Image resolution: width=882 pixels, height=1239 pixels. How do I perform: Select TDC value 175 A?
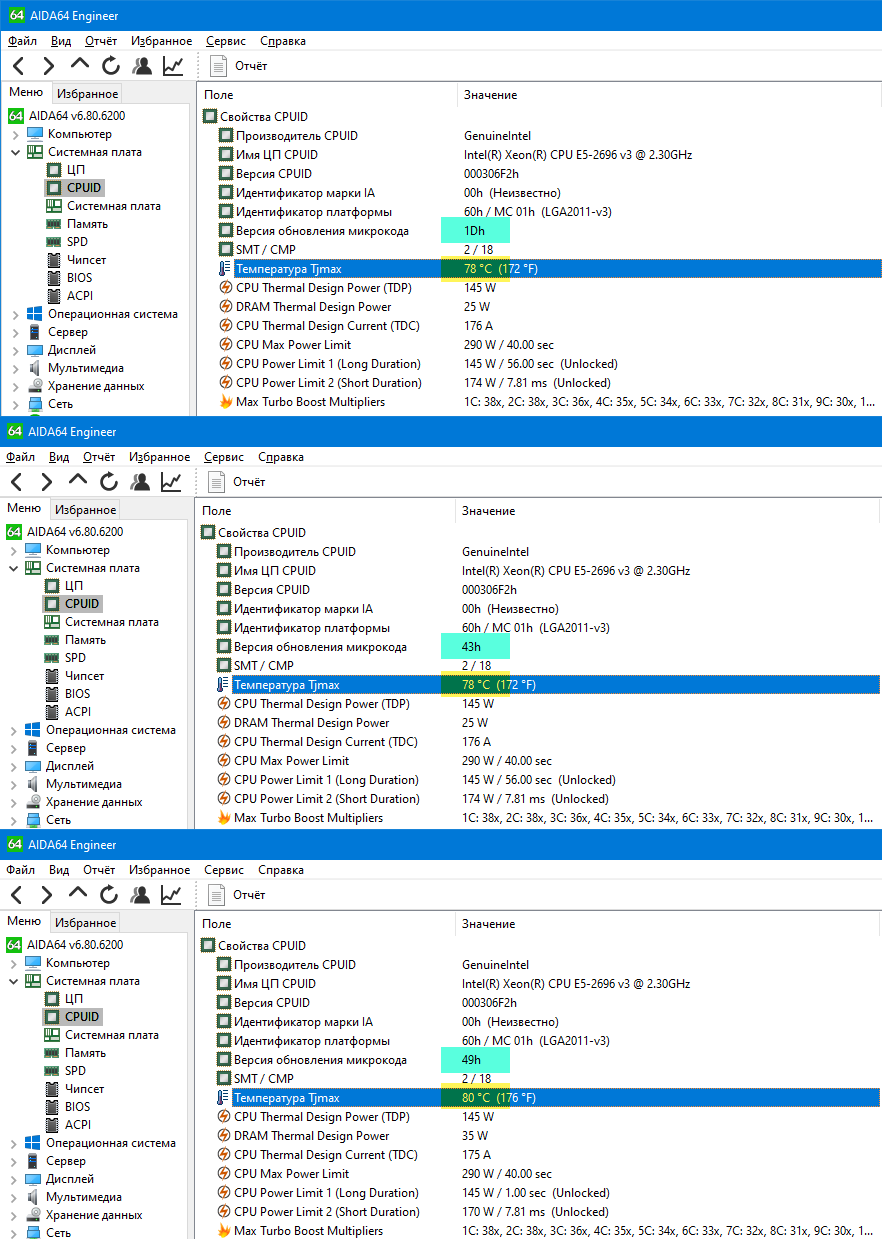(476, 1155)
